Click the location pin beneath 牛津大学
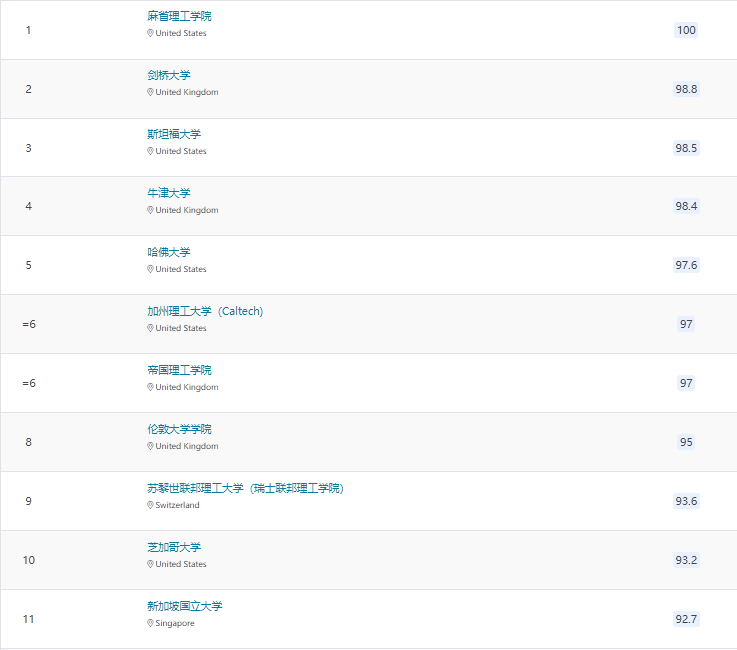 (150, 210)
